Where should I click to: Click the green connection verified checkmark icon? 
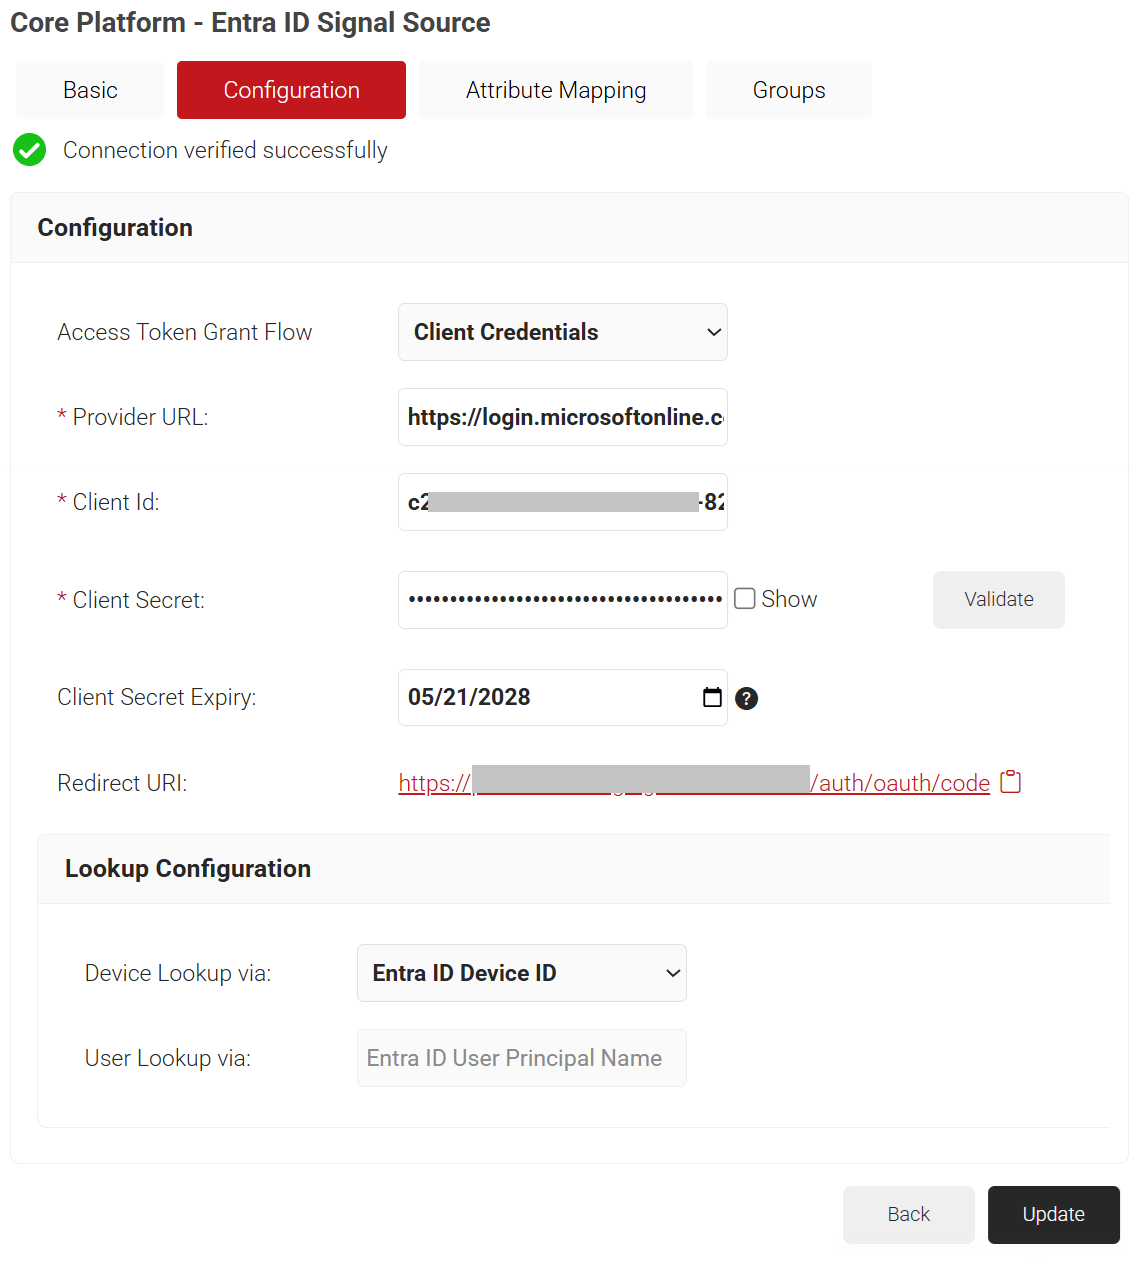coord(30,150)
